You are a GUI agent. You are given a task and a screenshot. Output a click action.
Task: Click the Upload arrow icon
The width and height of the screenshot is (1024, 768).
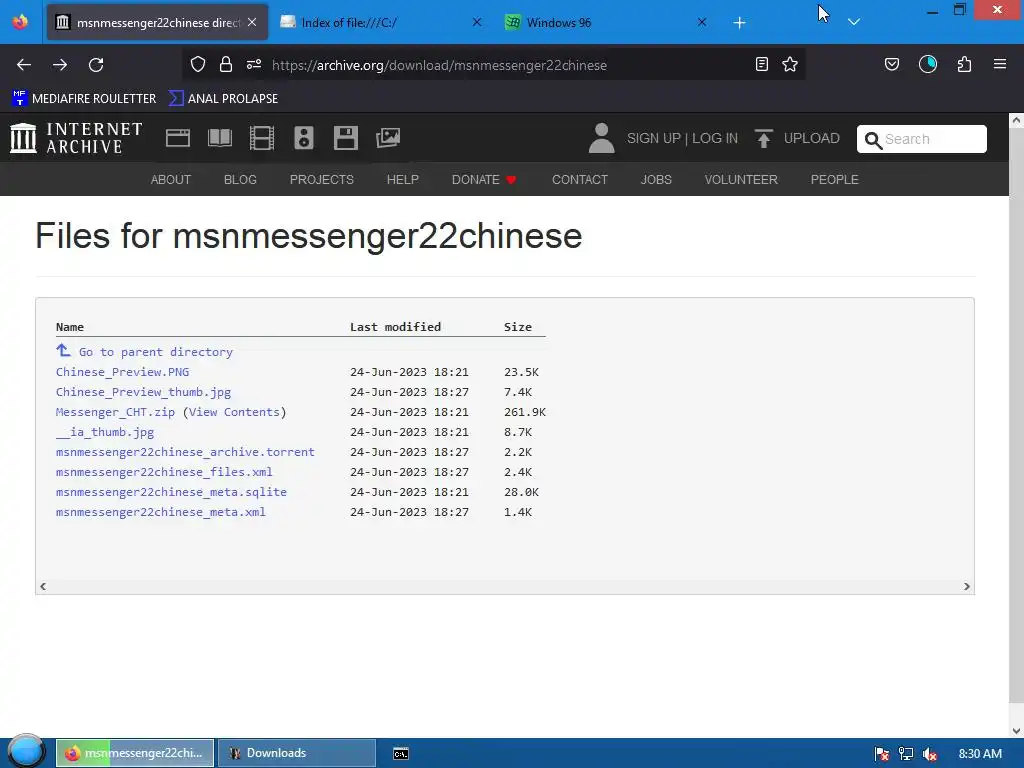tap(763, 138)
